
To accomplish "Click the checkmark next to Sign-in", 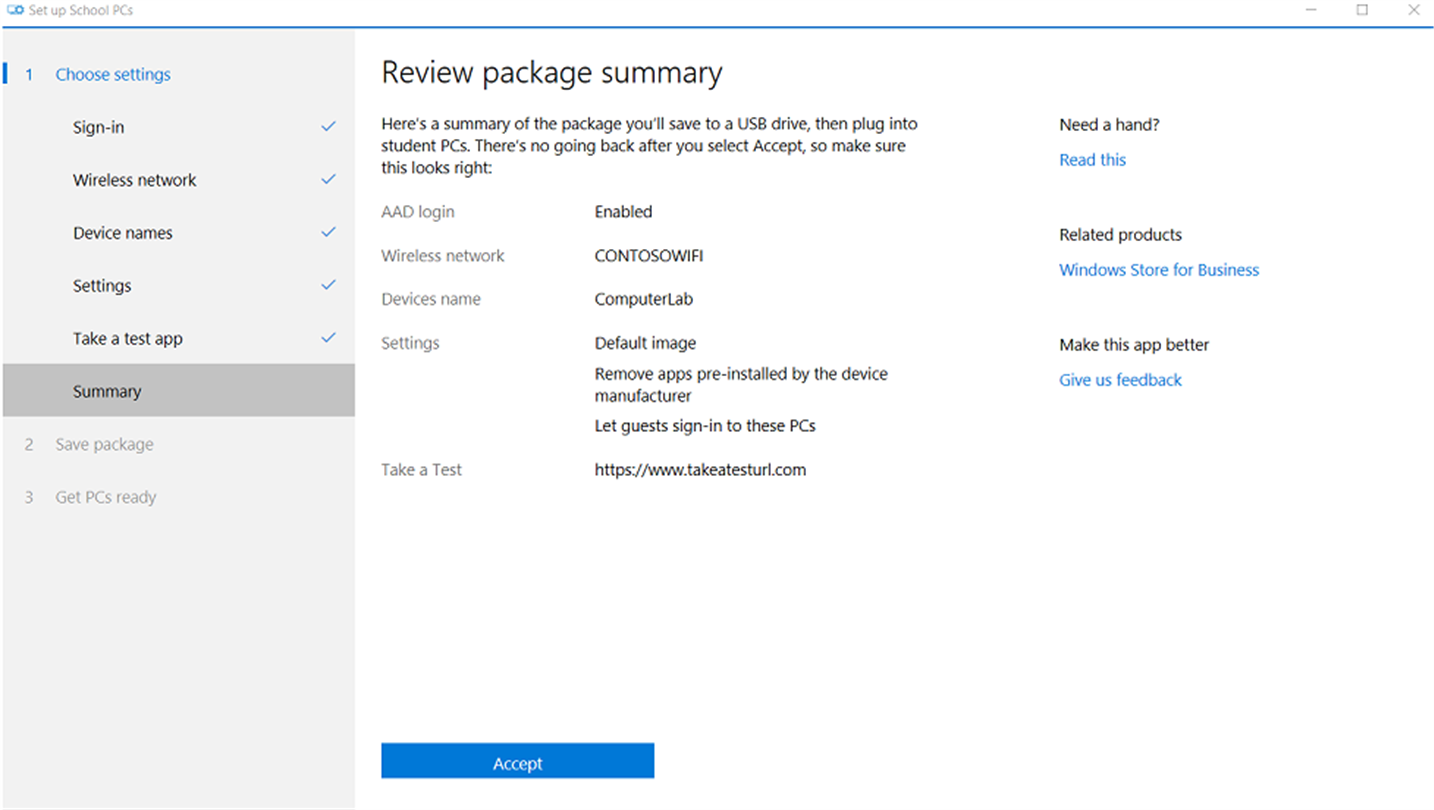I will click(328, 127).
